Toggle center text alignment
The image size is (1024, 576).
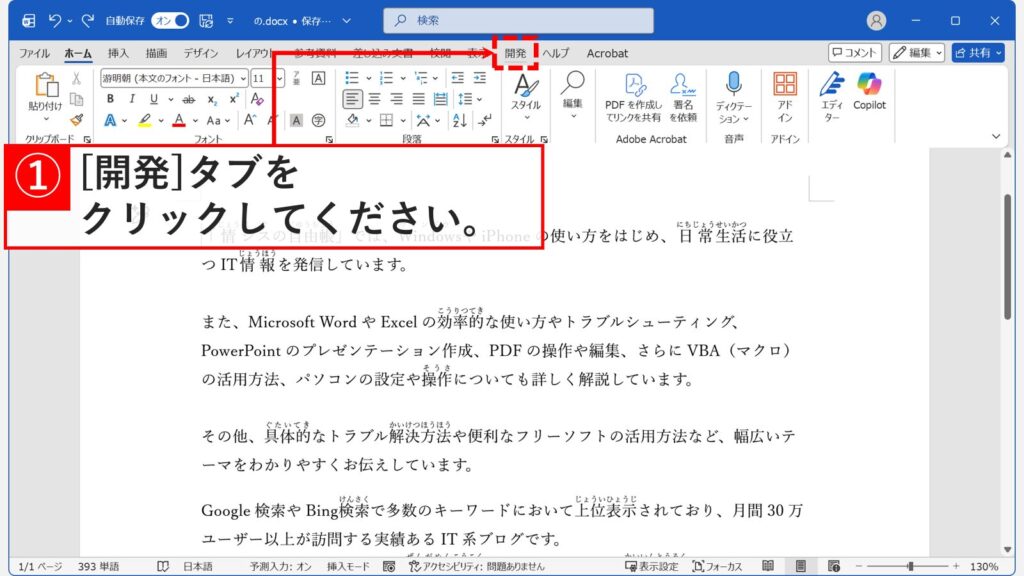374,99
